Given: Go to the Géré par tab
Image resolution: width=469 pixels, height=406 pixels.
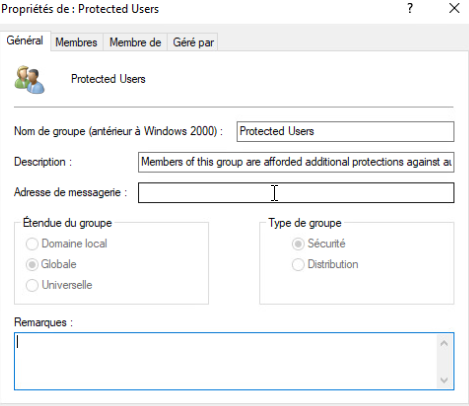Looking at the screenshot, I should pos(193,42).
